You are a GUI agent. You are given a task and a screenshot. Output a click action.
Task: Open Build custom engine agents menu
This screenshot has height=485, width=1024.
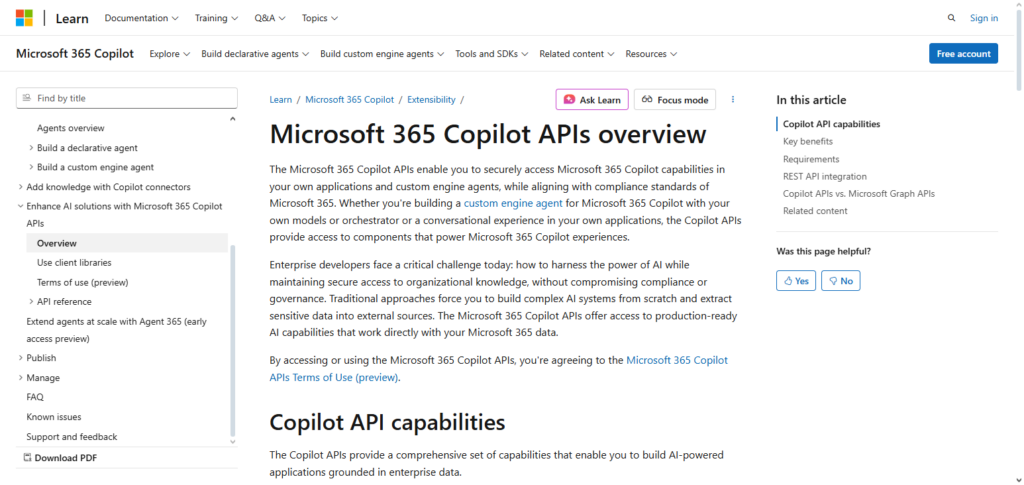click(382, 54)
